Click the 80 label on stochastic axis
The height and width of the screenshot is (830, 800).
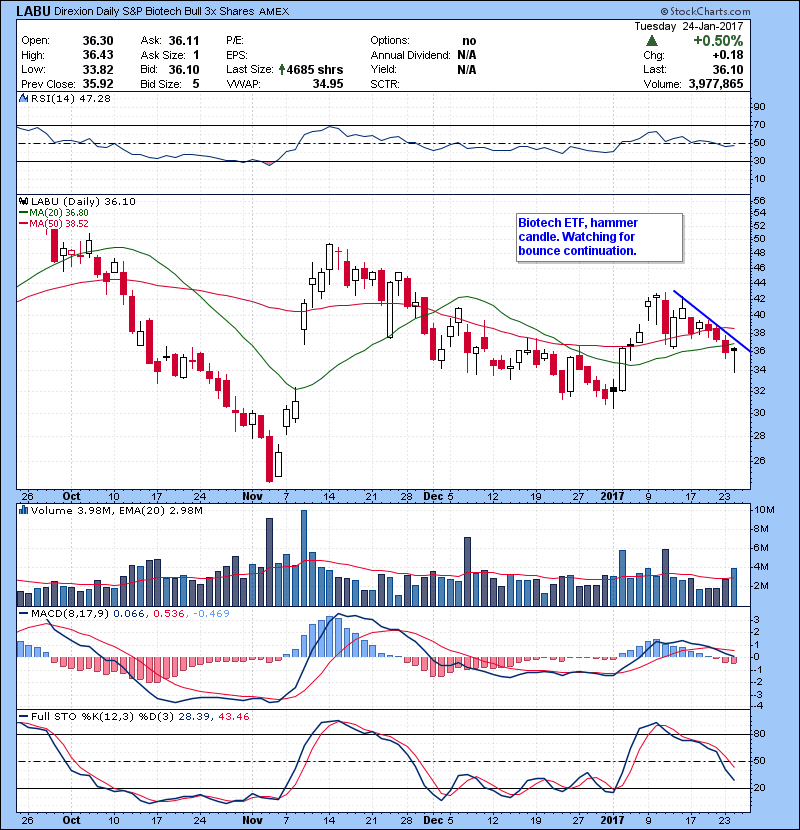(x=759, y=734)
